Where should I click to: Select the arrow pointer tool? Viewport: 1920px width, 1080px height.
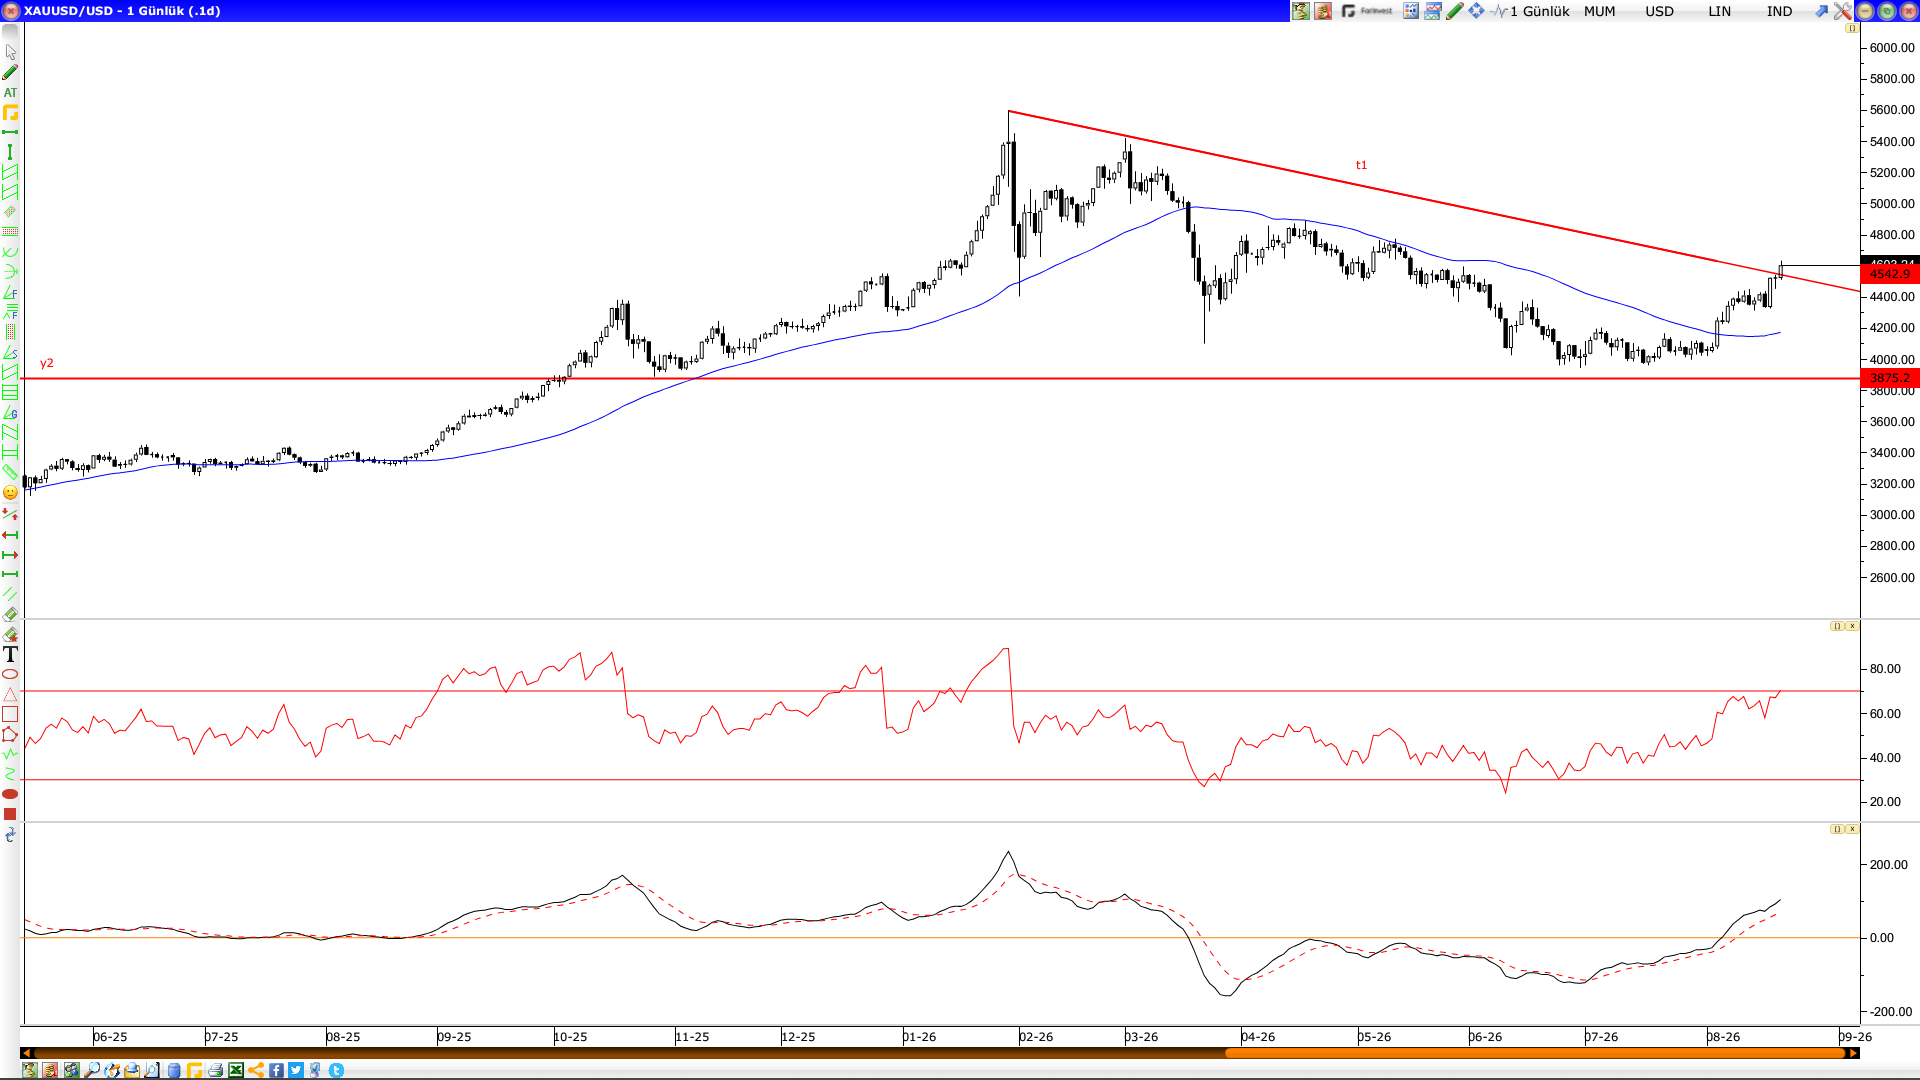tap(11, 52)
